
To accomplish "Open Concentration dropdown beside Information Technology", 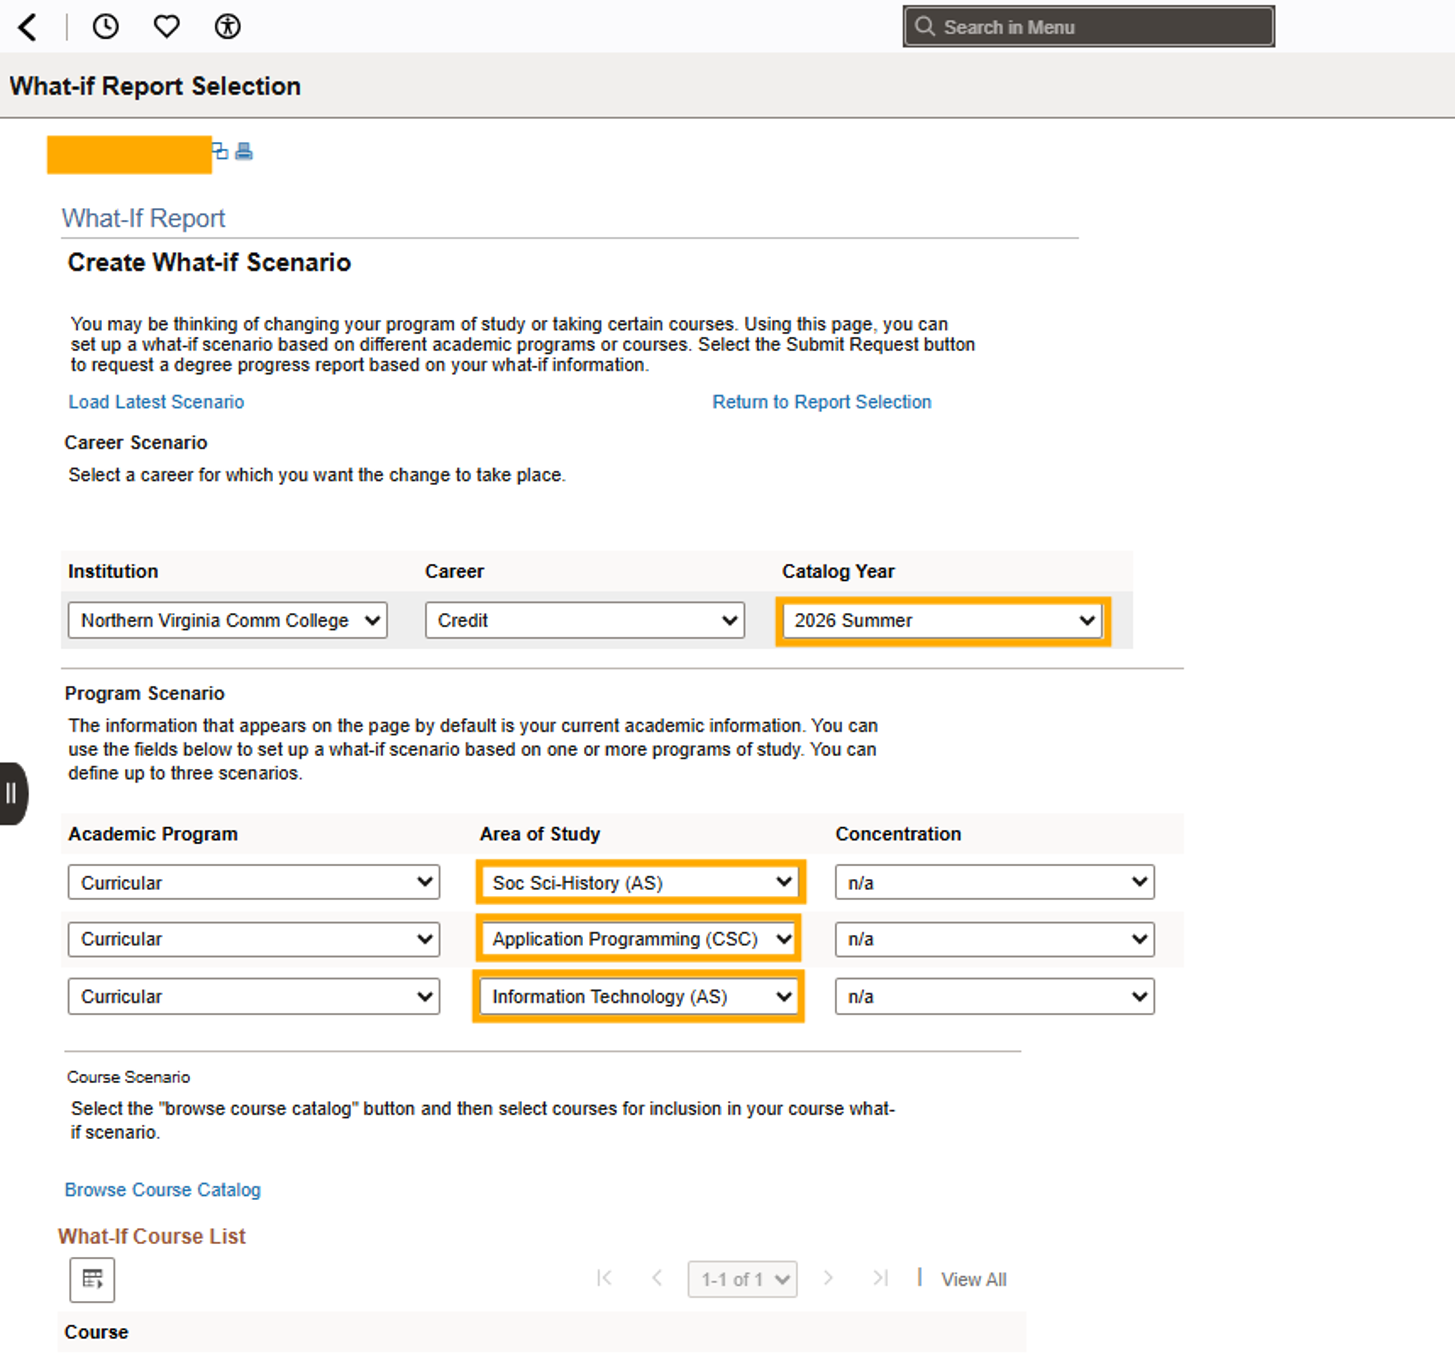I will pyautogui.click(x=995, y=997).
